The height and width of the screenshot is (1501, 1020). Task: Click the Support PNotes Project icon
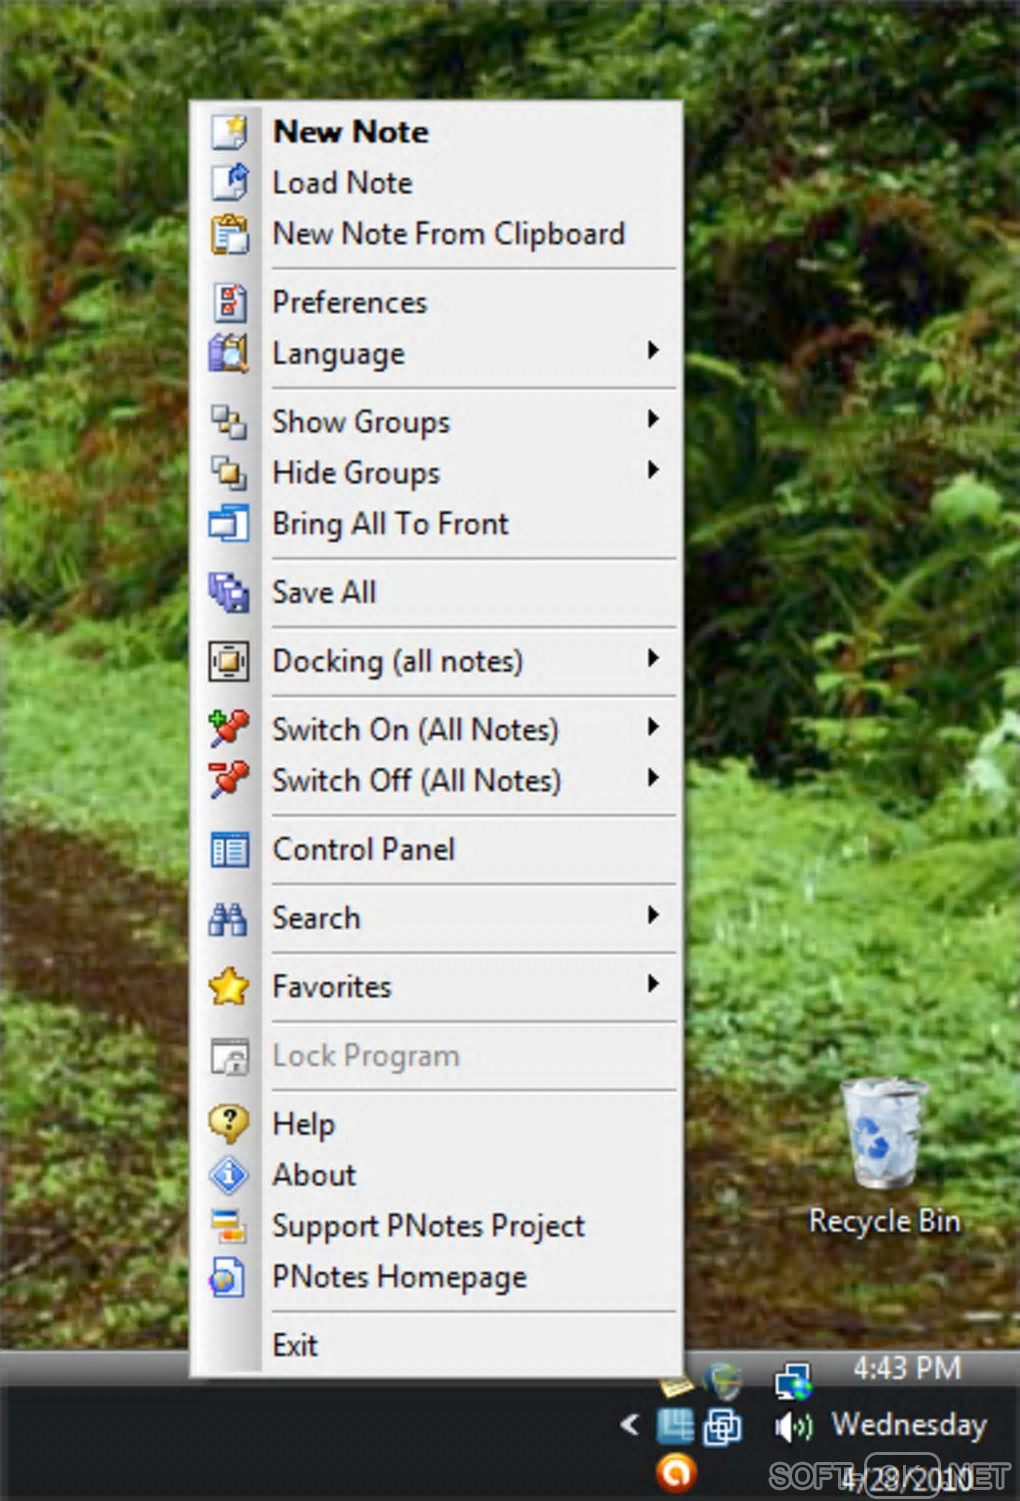[x=229, y=1226]
